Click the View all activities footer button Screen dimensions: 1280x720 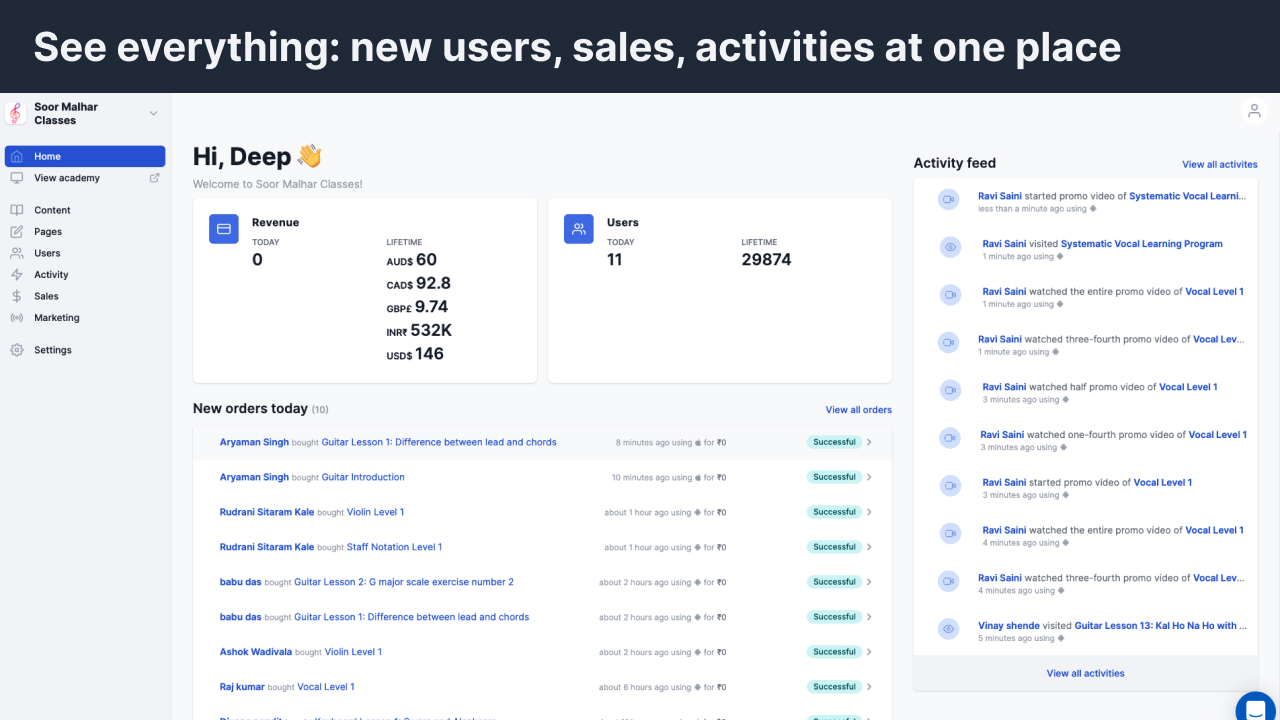1086,673
